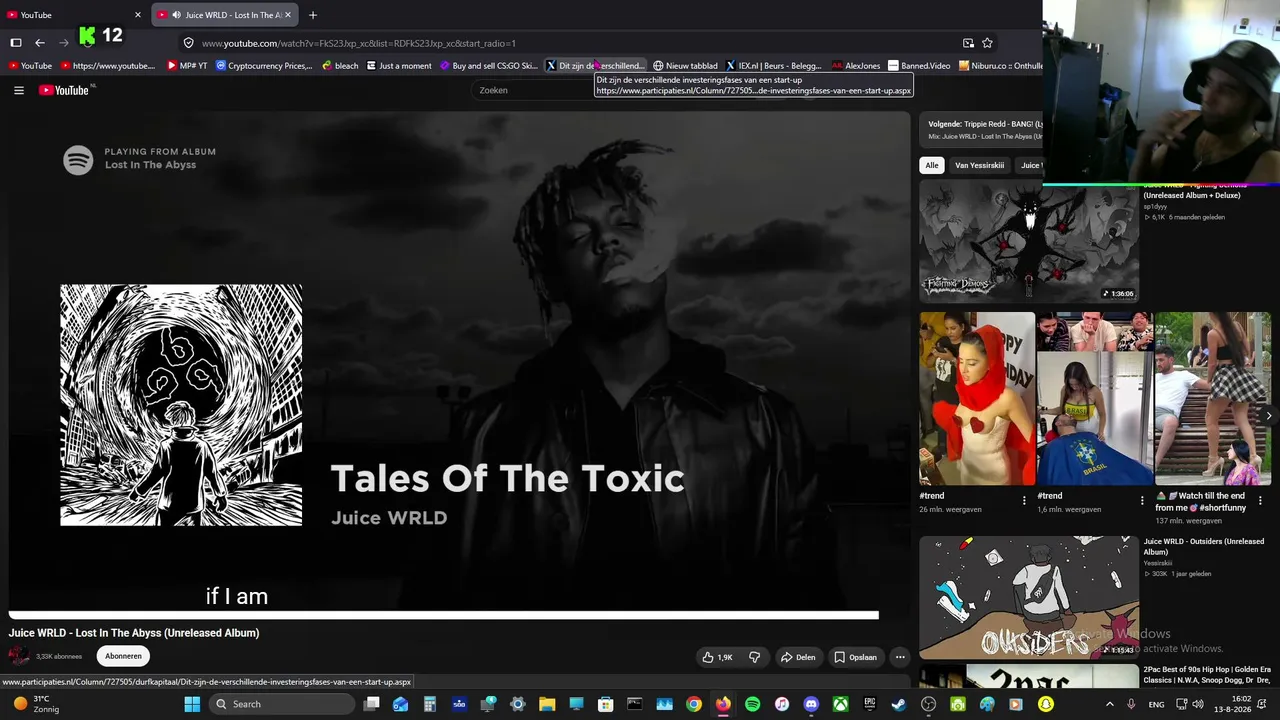The height and width of the screenshot is (720, 1280).
Task: Open the 'Buy and sell CS:GO Ski...' bookmark
Action: [489, 66]
